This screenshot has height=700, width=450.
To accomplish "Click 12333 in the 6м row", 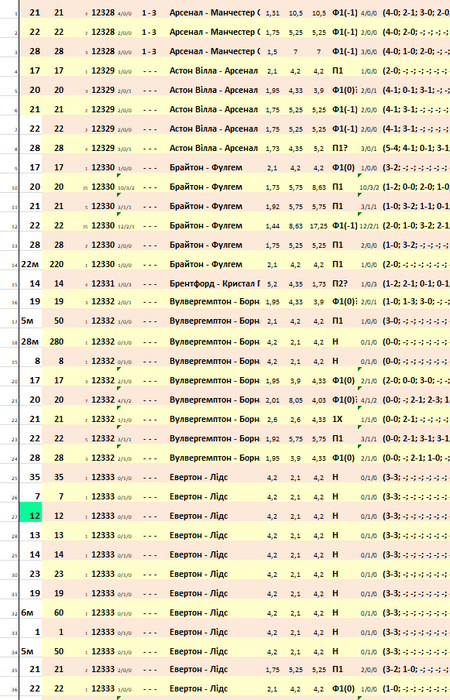I will (x=103, y=613).
